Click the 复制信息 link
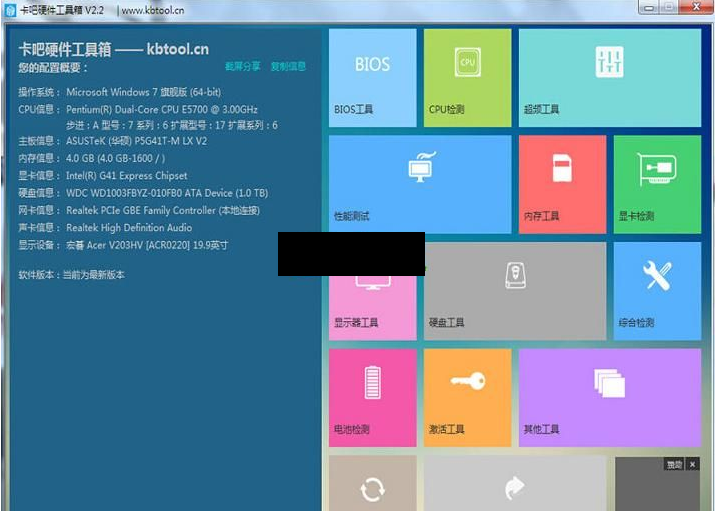715x511 pixels. tap(288, 67)
